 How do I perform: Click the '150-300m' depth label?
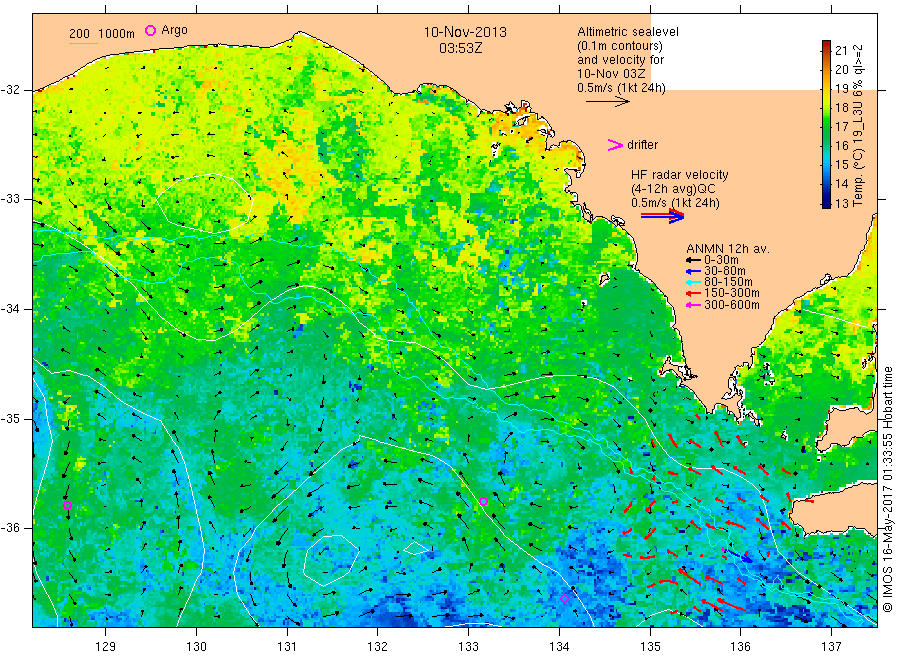pyautogui.click(x=732, y=293)
